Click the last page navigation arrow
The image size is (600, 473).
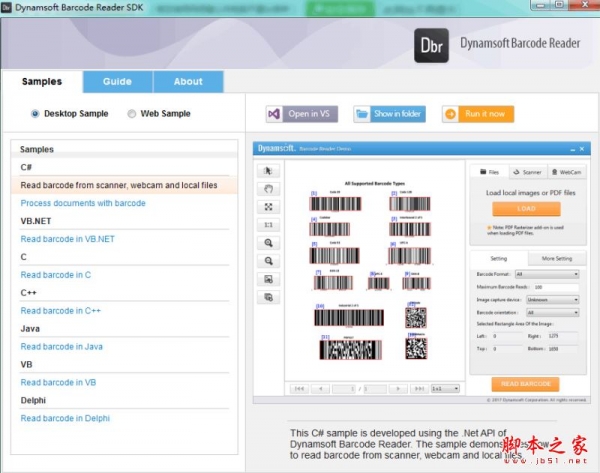click(419, 388)
